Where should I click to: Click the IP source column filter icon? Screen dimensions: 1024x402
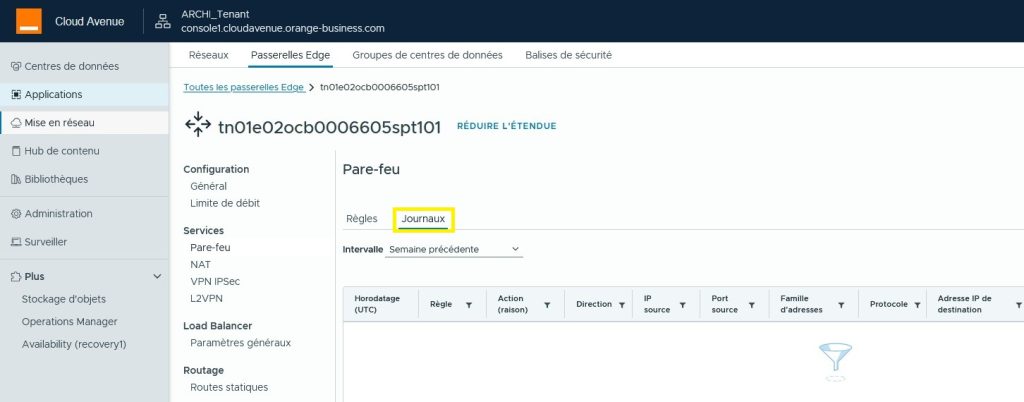click(x=682, y=305)
